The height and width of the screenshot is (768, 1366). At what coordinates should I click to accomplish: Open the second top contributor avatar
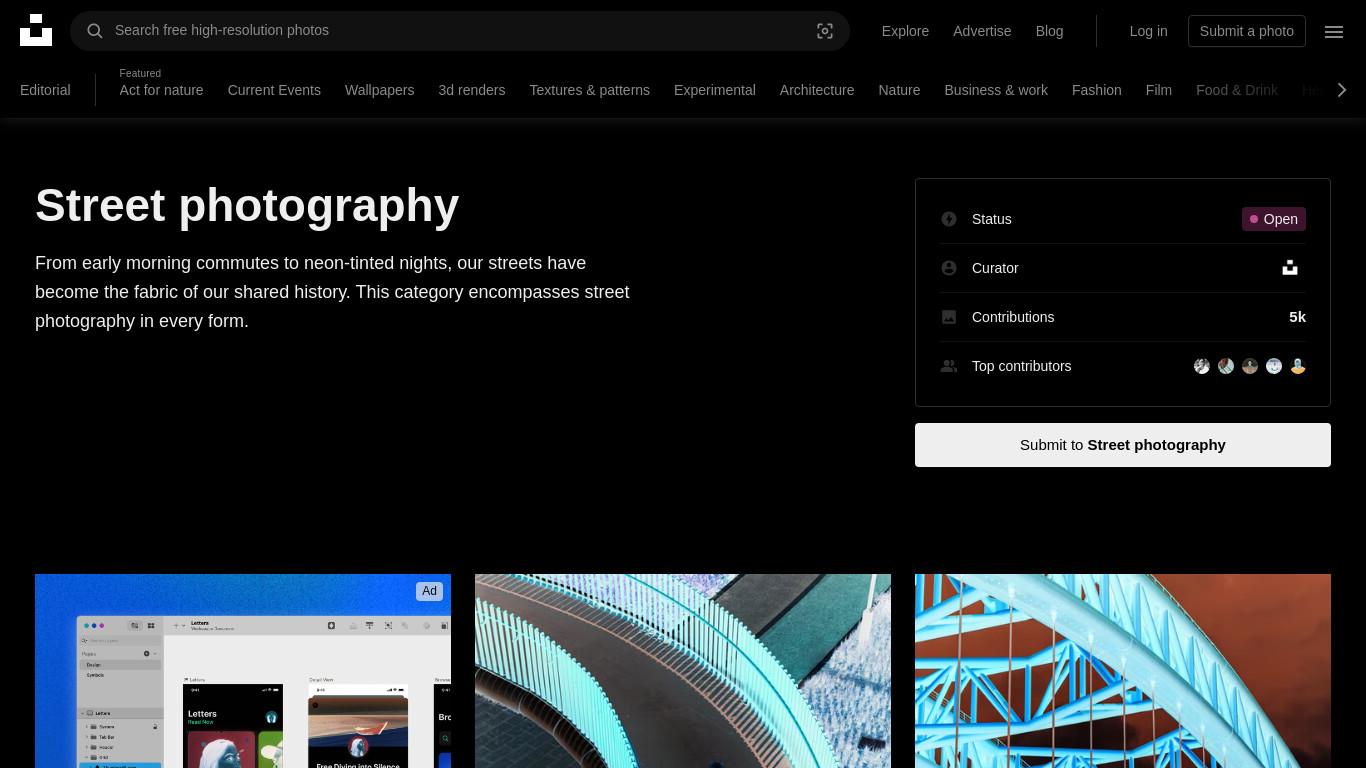tap(1226, 366)
